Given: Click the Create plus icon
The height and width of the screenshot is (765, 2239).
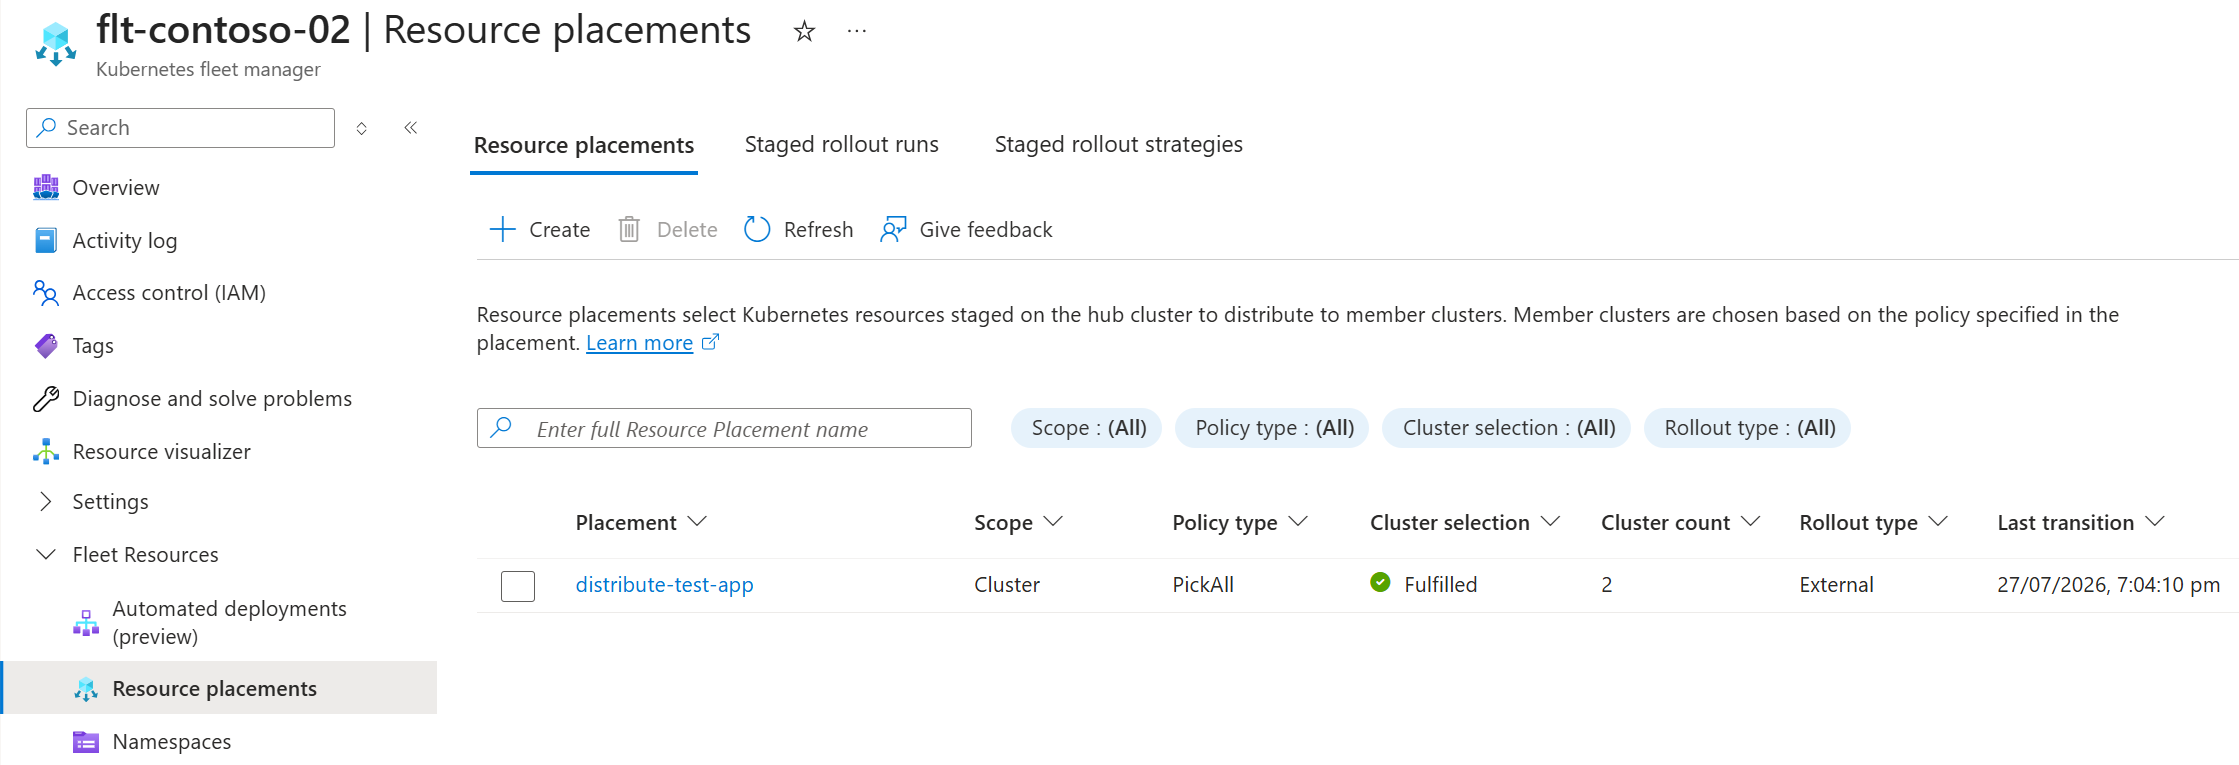Looking at the screenshot, I should [x=503, y=230].
